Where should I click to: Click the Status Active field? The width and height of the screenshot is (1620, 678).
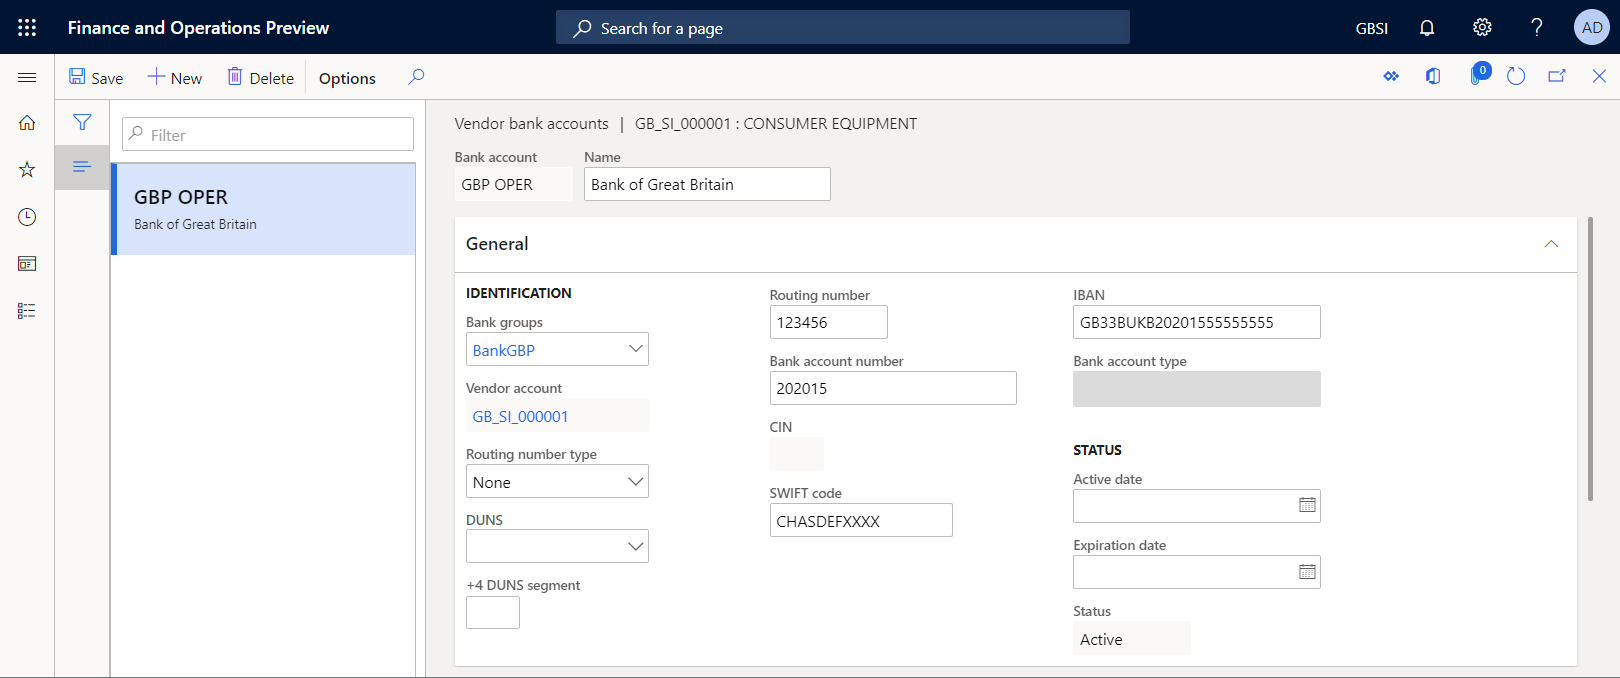coord(1131,638)
